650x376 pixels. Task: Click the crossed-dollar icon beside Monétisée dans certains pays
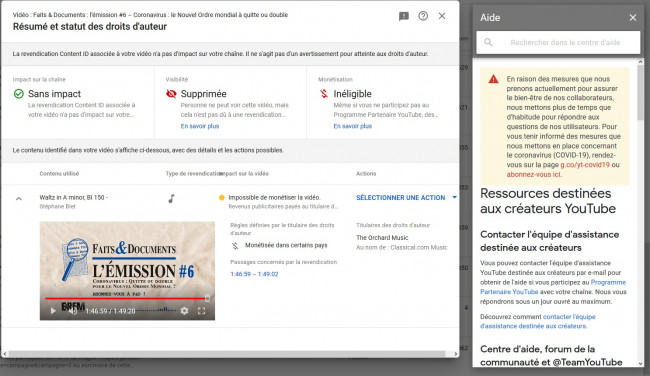coord(235,246)
